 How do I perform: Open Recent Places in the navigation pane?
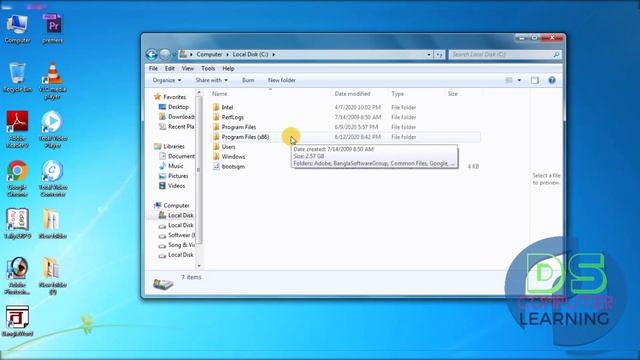tap(177, 127)
